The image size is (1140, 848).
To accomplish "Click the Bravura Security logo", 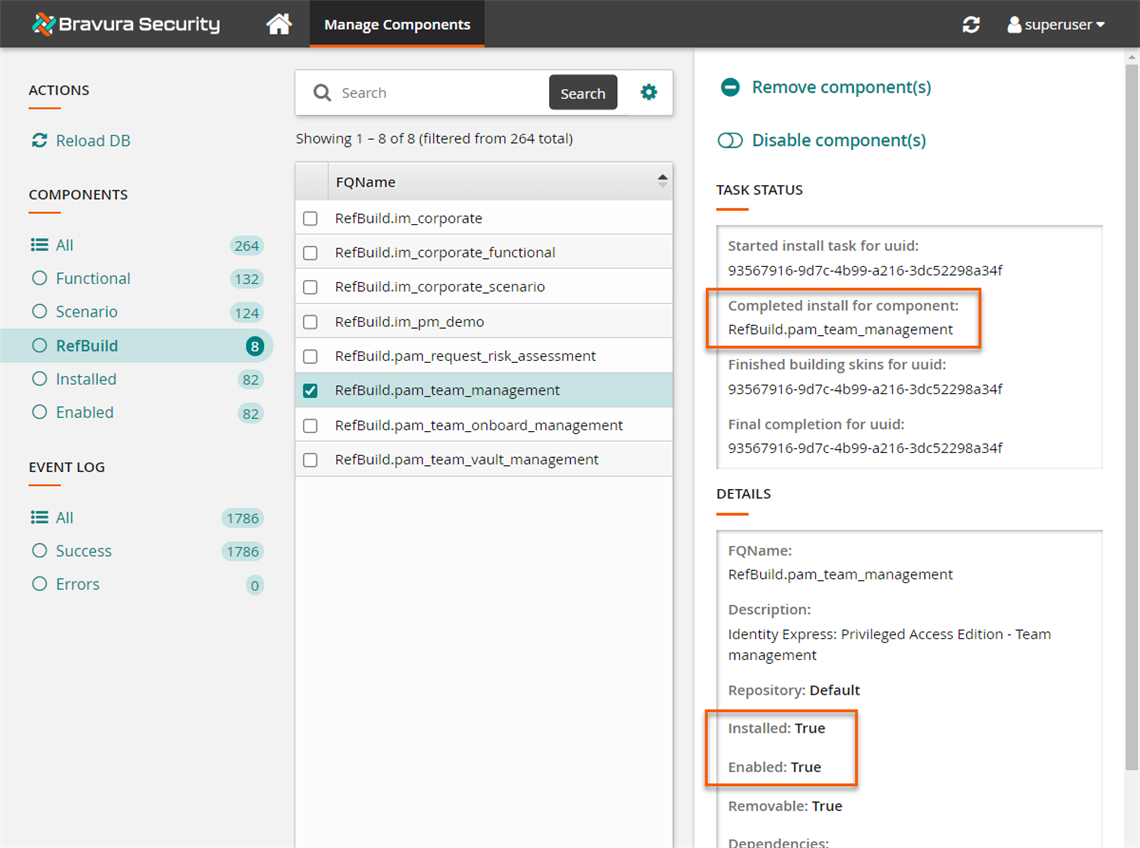I will [x=126, y=24].
